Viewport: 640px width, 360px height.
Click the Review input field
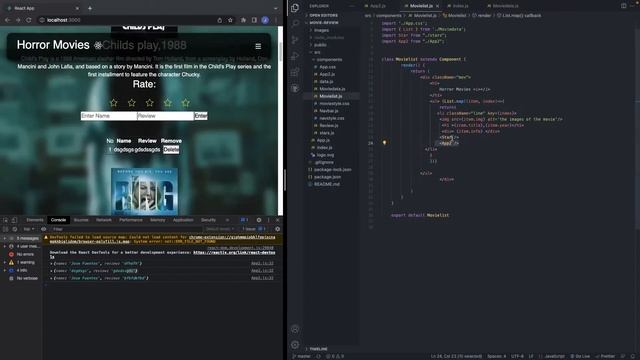click(165, 116)
